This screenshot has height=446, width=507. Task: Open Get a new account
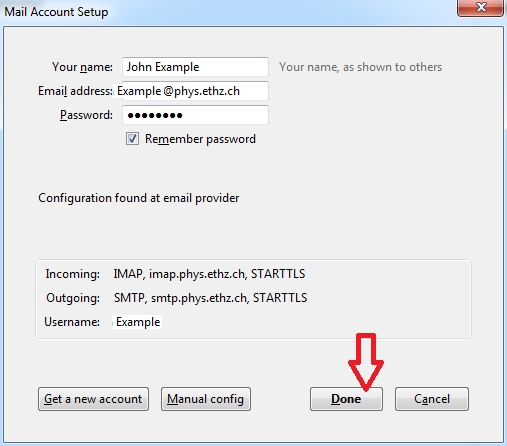(x=93, y=399)
